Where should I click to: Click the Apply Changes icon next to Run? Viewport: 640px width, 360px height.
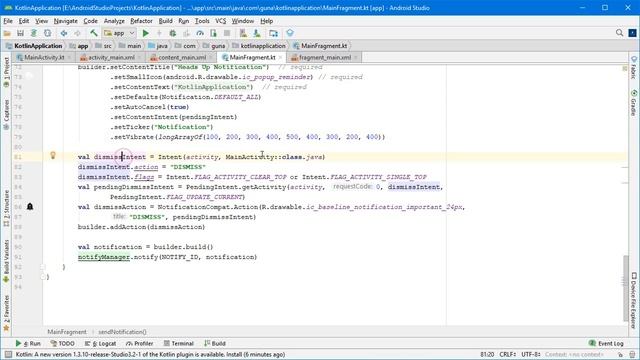click(159, 33)
